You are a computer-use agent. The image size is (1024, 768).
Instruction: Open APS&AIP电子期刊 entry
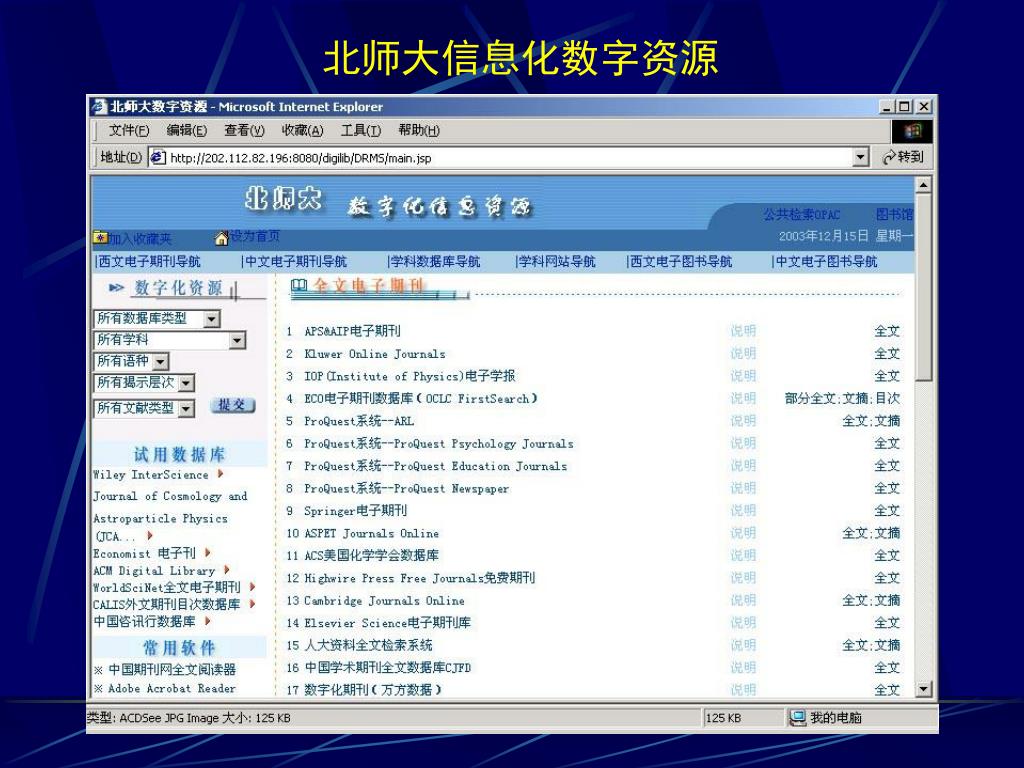coord(353,331)
